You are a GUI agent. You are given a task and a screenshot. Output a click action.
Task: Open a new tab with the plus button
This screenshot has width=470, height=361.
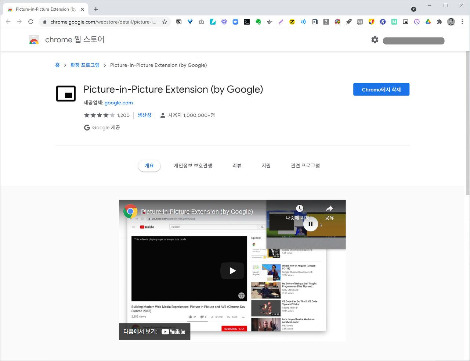pyautogui.click(x=96, y=9)
